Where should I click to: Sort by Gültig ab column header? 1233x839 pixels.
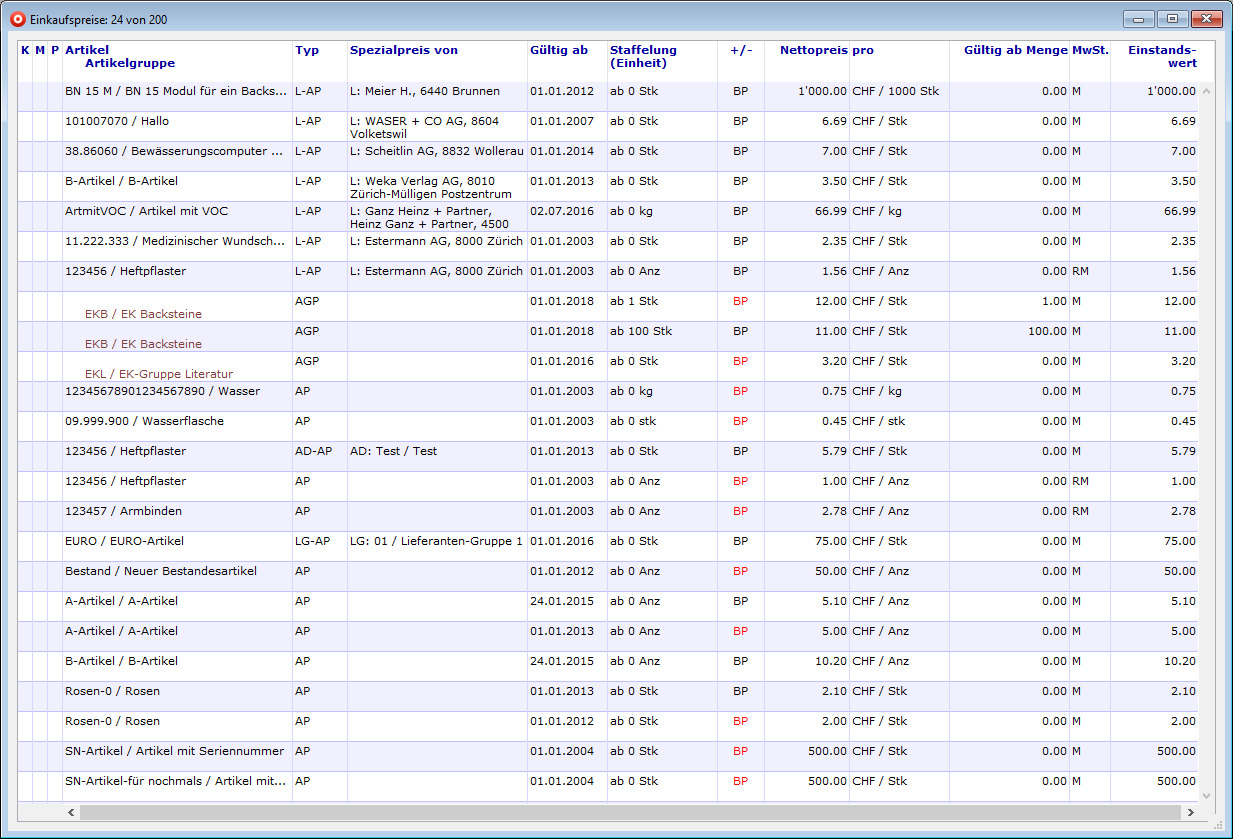558,50
